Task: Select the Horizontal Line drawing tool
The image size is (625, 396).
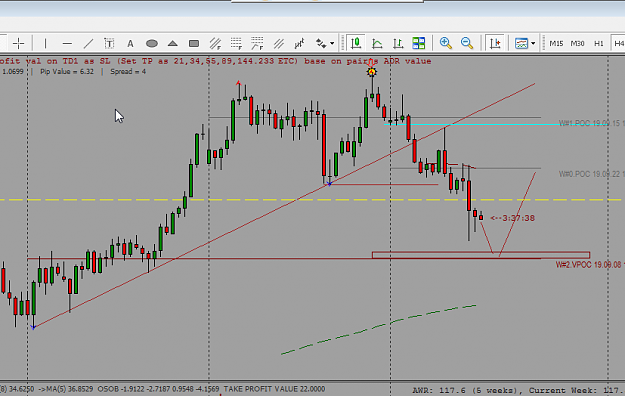Action: 67,43
